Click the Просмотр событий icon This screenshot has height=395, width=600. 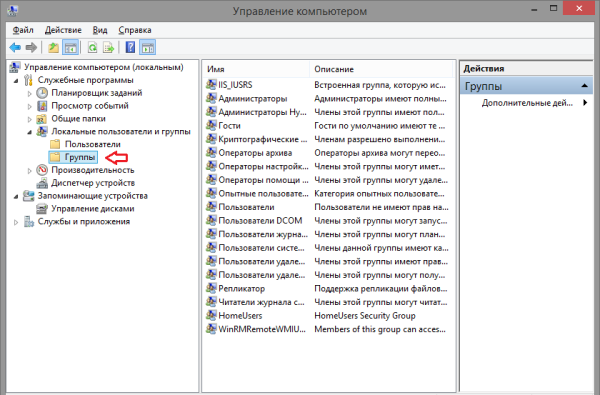tap(42, 106)
